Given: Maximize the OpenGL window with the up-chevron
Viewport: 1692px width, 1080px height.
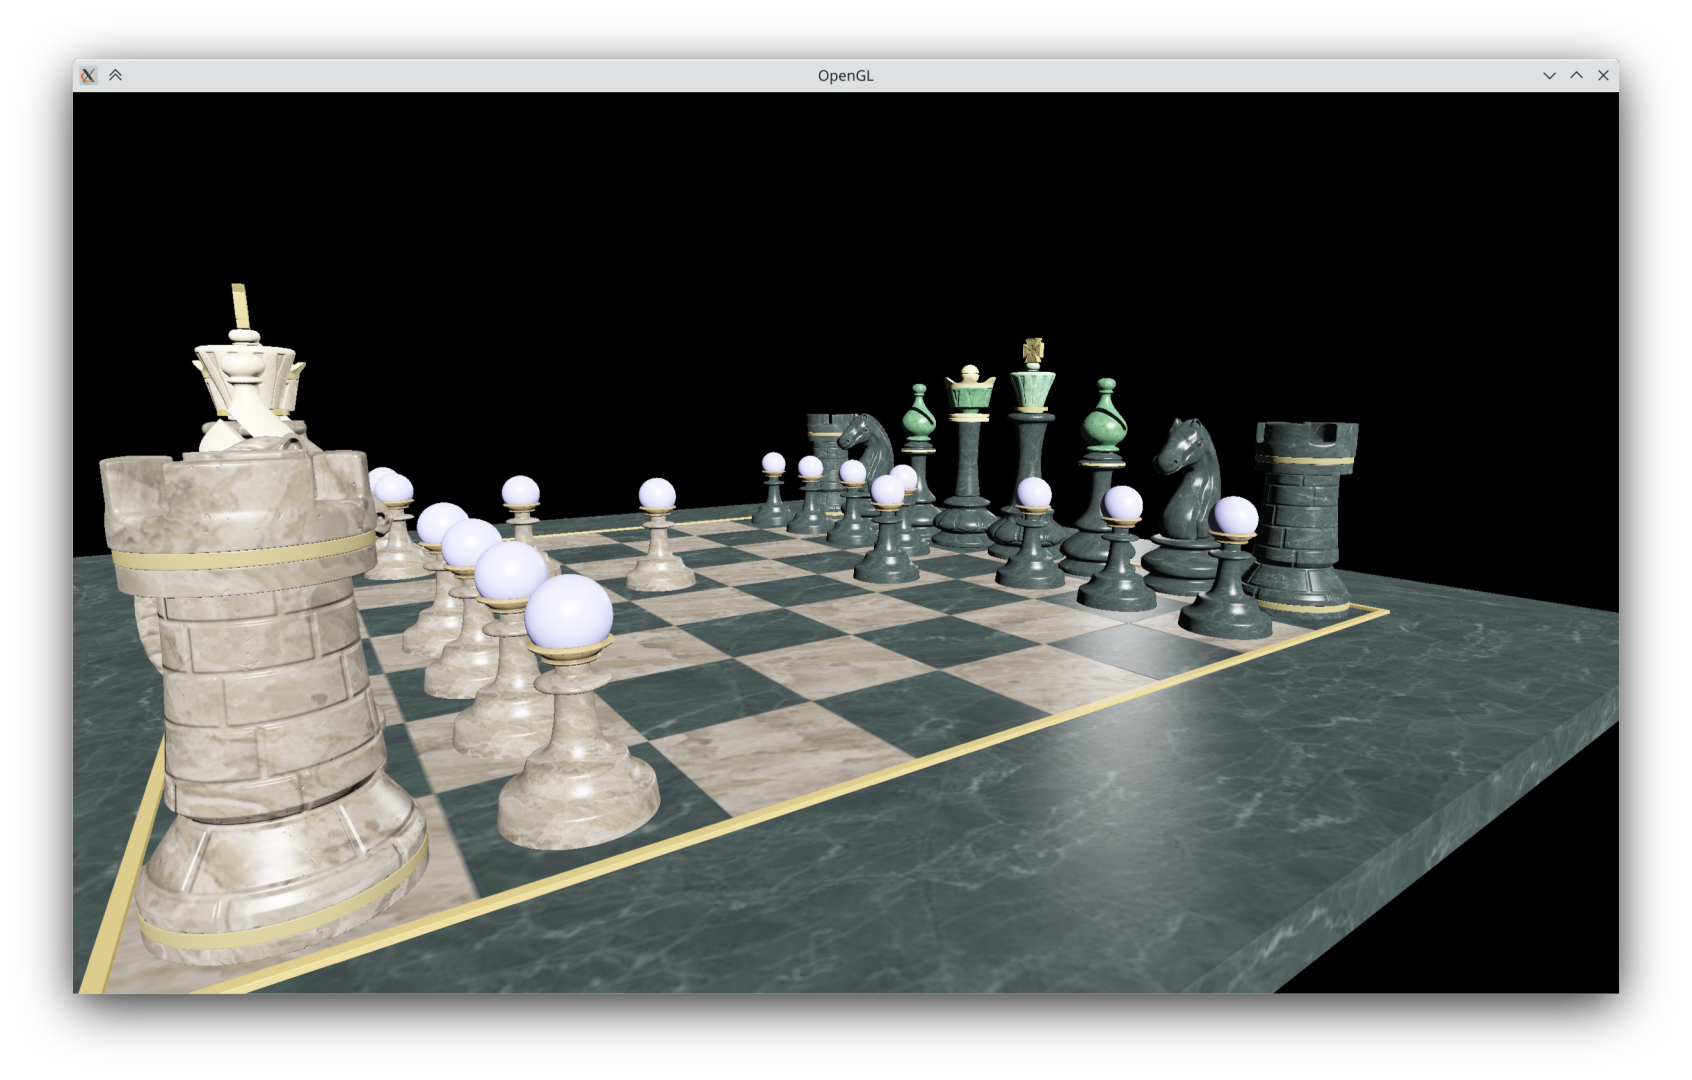Looking at the screenshot, I should point(1575,75).
